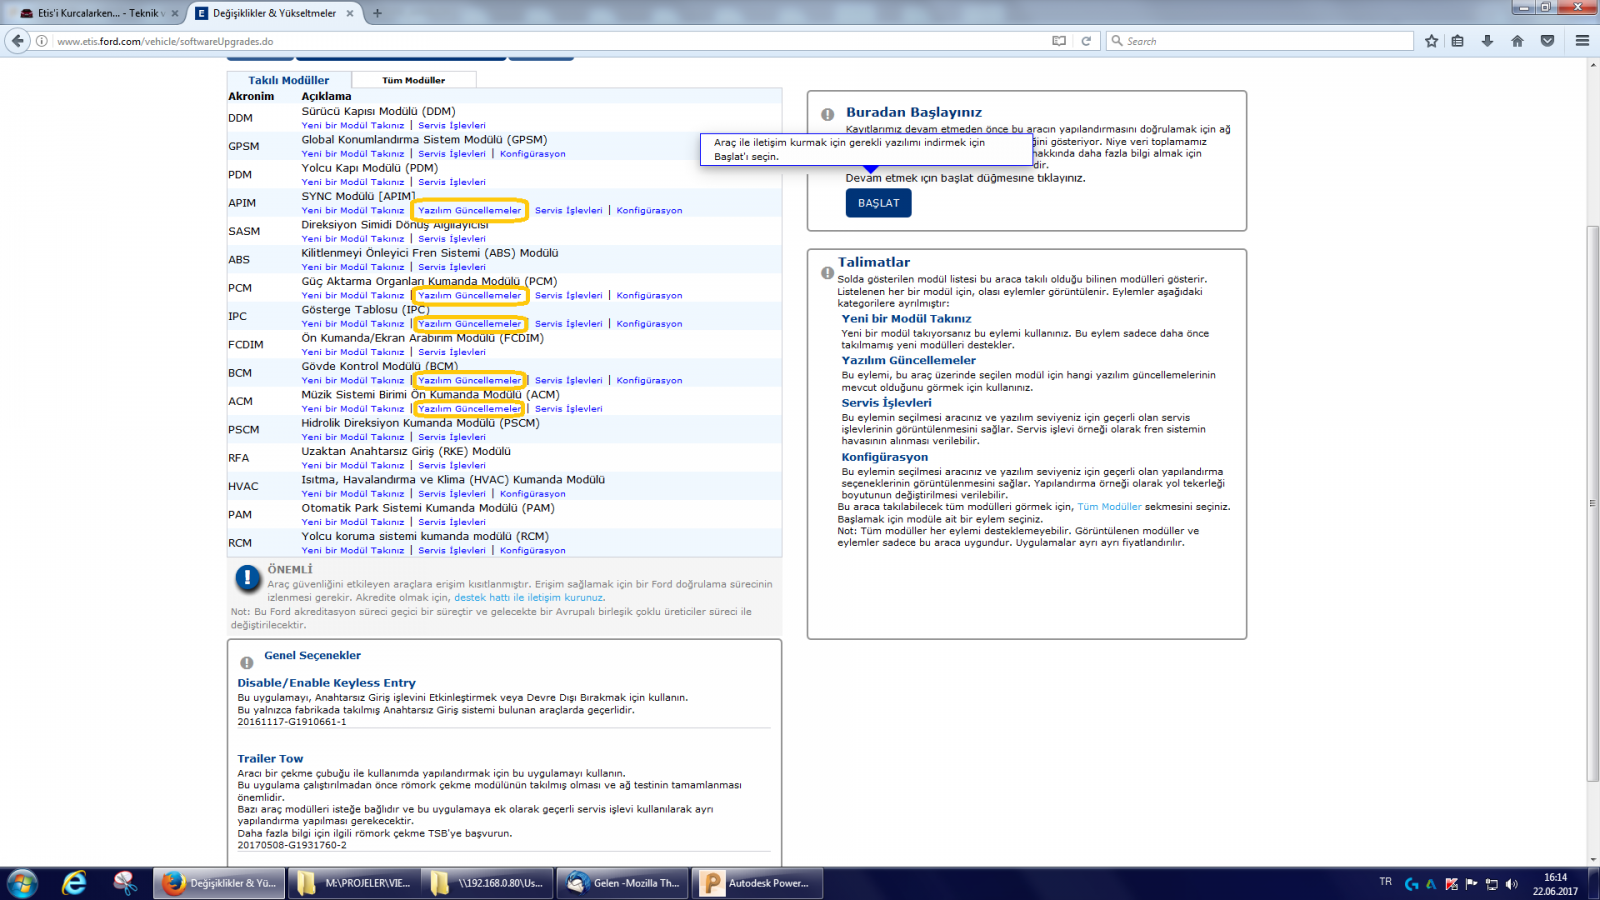Close the Değişiklikler & Yükseltmeler tab
The height and width of the screenshot is (900, 1600).
350,13
